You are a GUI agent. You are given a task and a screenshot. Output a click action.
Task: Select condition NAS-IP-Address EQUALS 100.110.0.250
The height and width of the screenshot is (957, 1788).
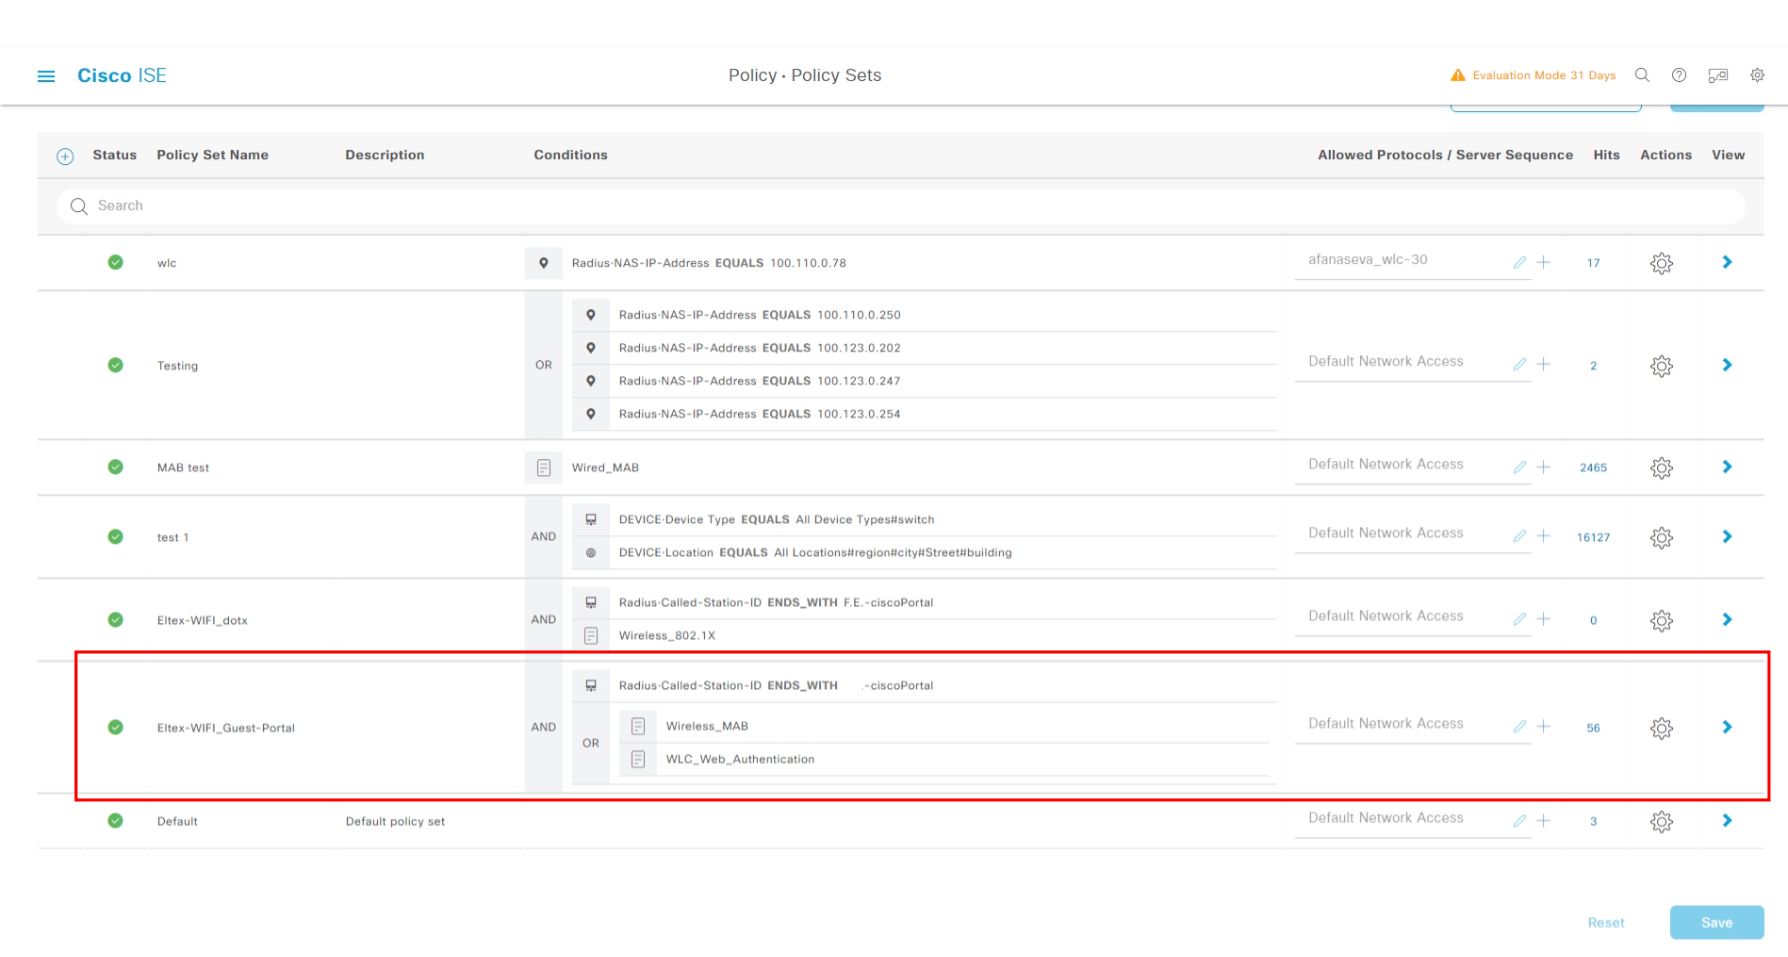[x=759, y=315]
